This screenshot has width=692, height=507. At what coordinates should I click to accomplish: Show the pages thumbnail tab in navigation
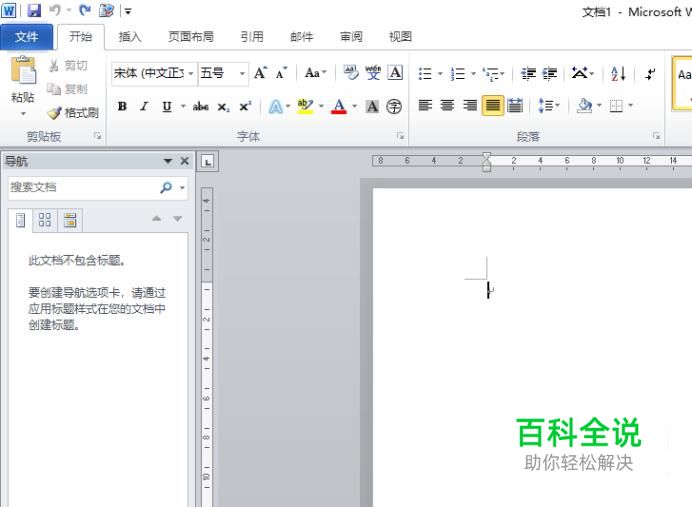tap(45, 220)
